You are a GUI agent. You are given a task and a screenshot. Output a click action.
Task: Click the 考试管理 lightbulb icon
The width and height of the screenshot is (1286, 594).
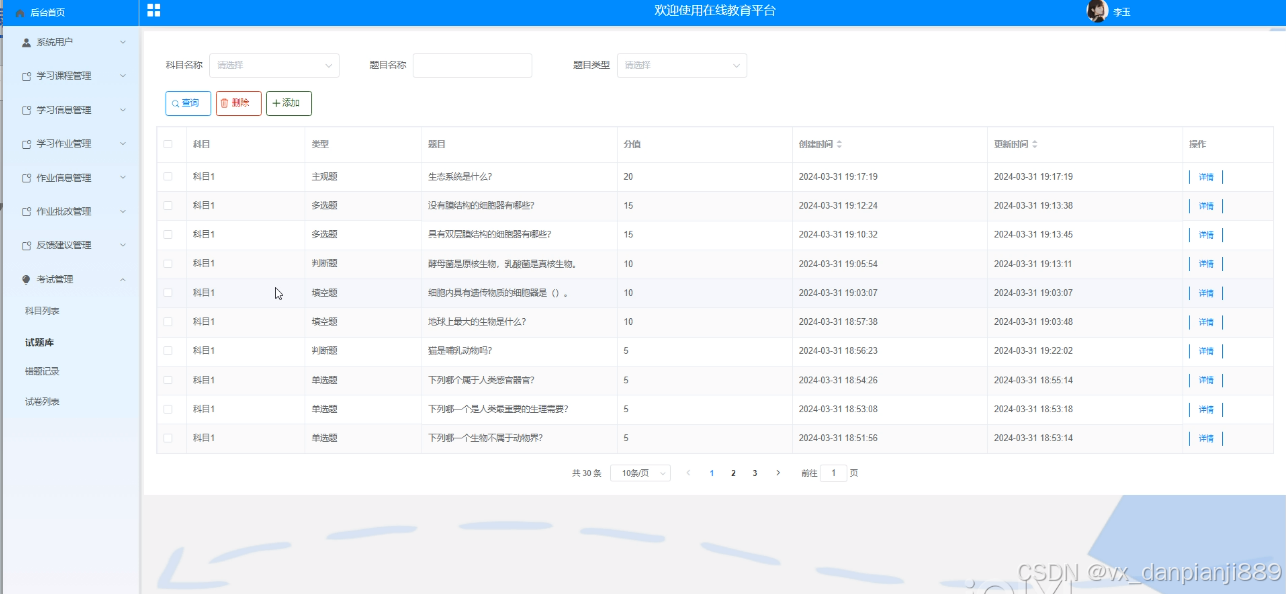26,279
